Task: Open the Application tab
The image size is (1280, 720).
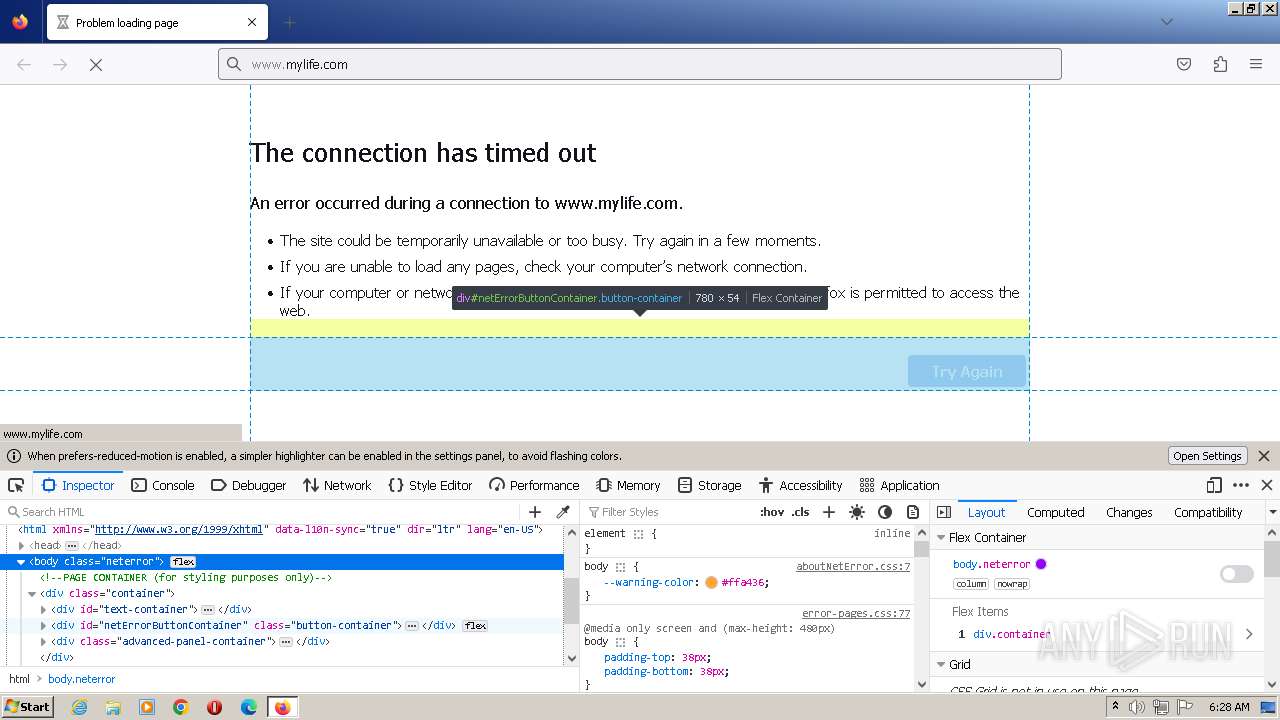Action: click(899, 485)
